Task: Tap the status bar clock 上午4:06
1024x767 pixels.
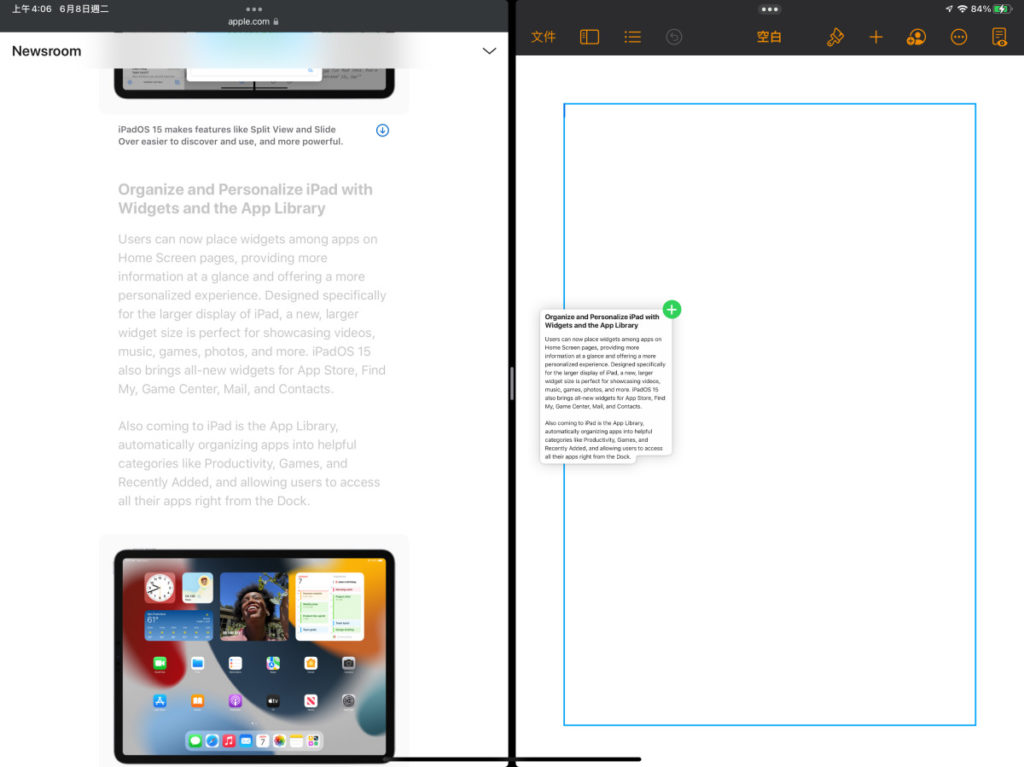Action: coord(31,9)
